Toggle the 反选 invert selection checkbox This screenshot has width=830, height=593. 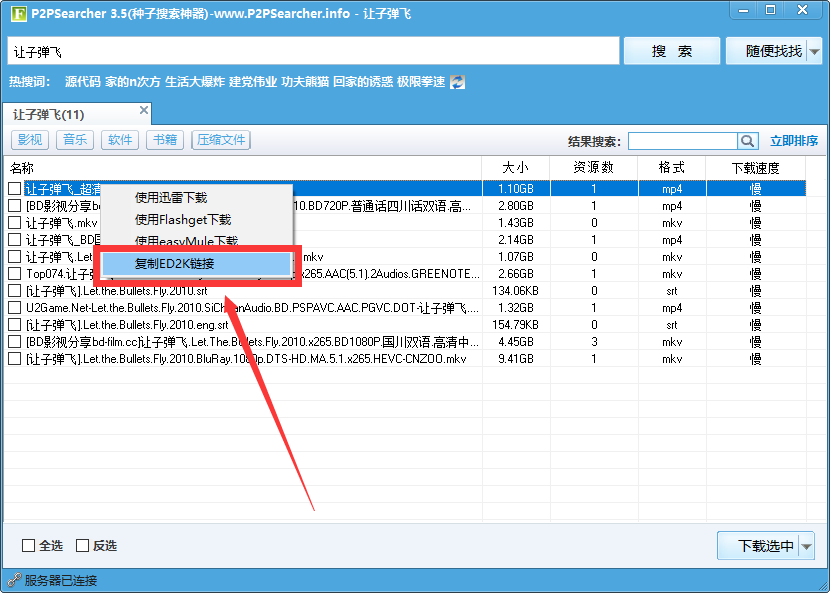tap(82, 545)
